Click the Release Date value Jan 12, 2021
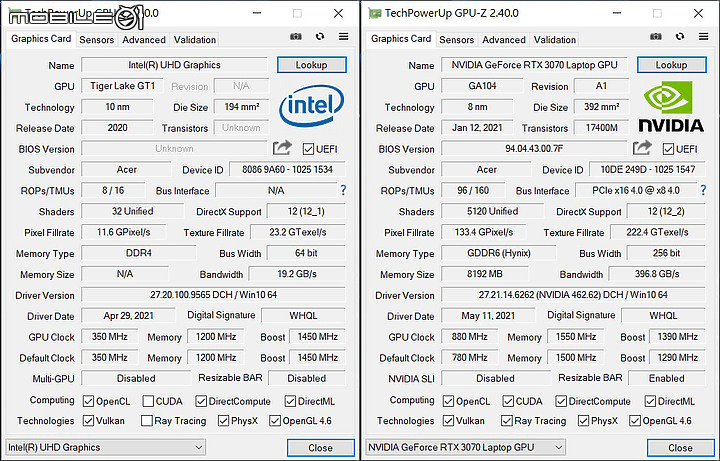 (x=477, y=128)
